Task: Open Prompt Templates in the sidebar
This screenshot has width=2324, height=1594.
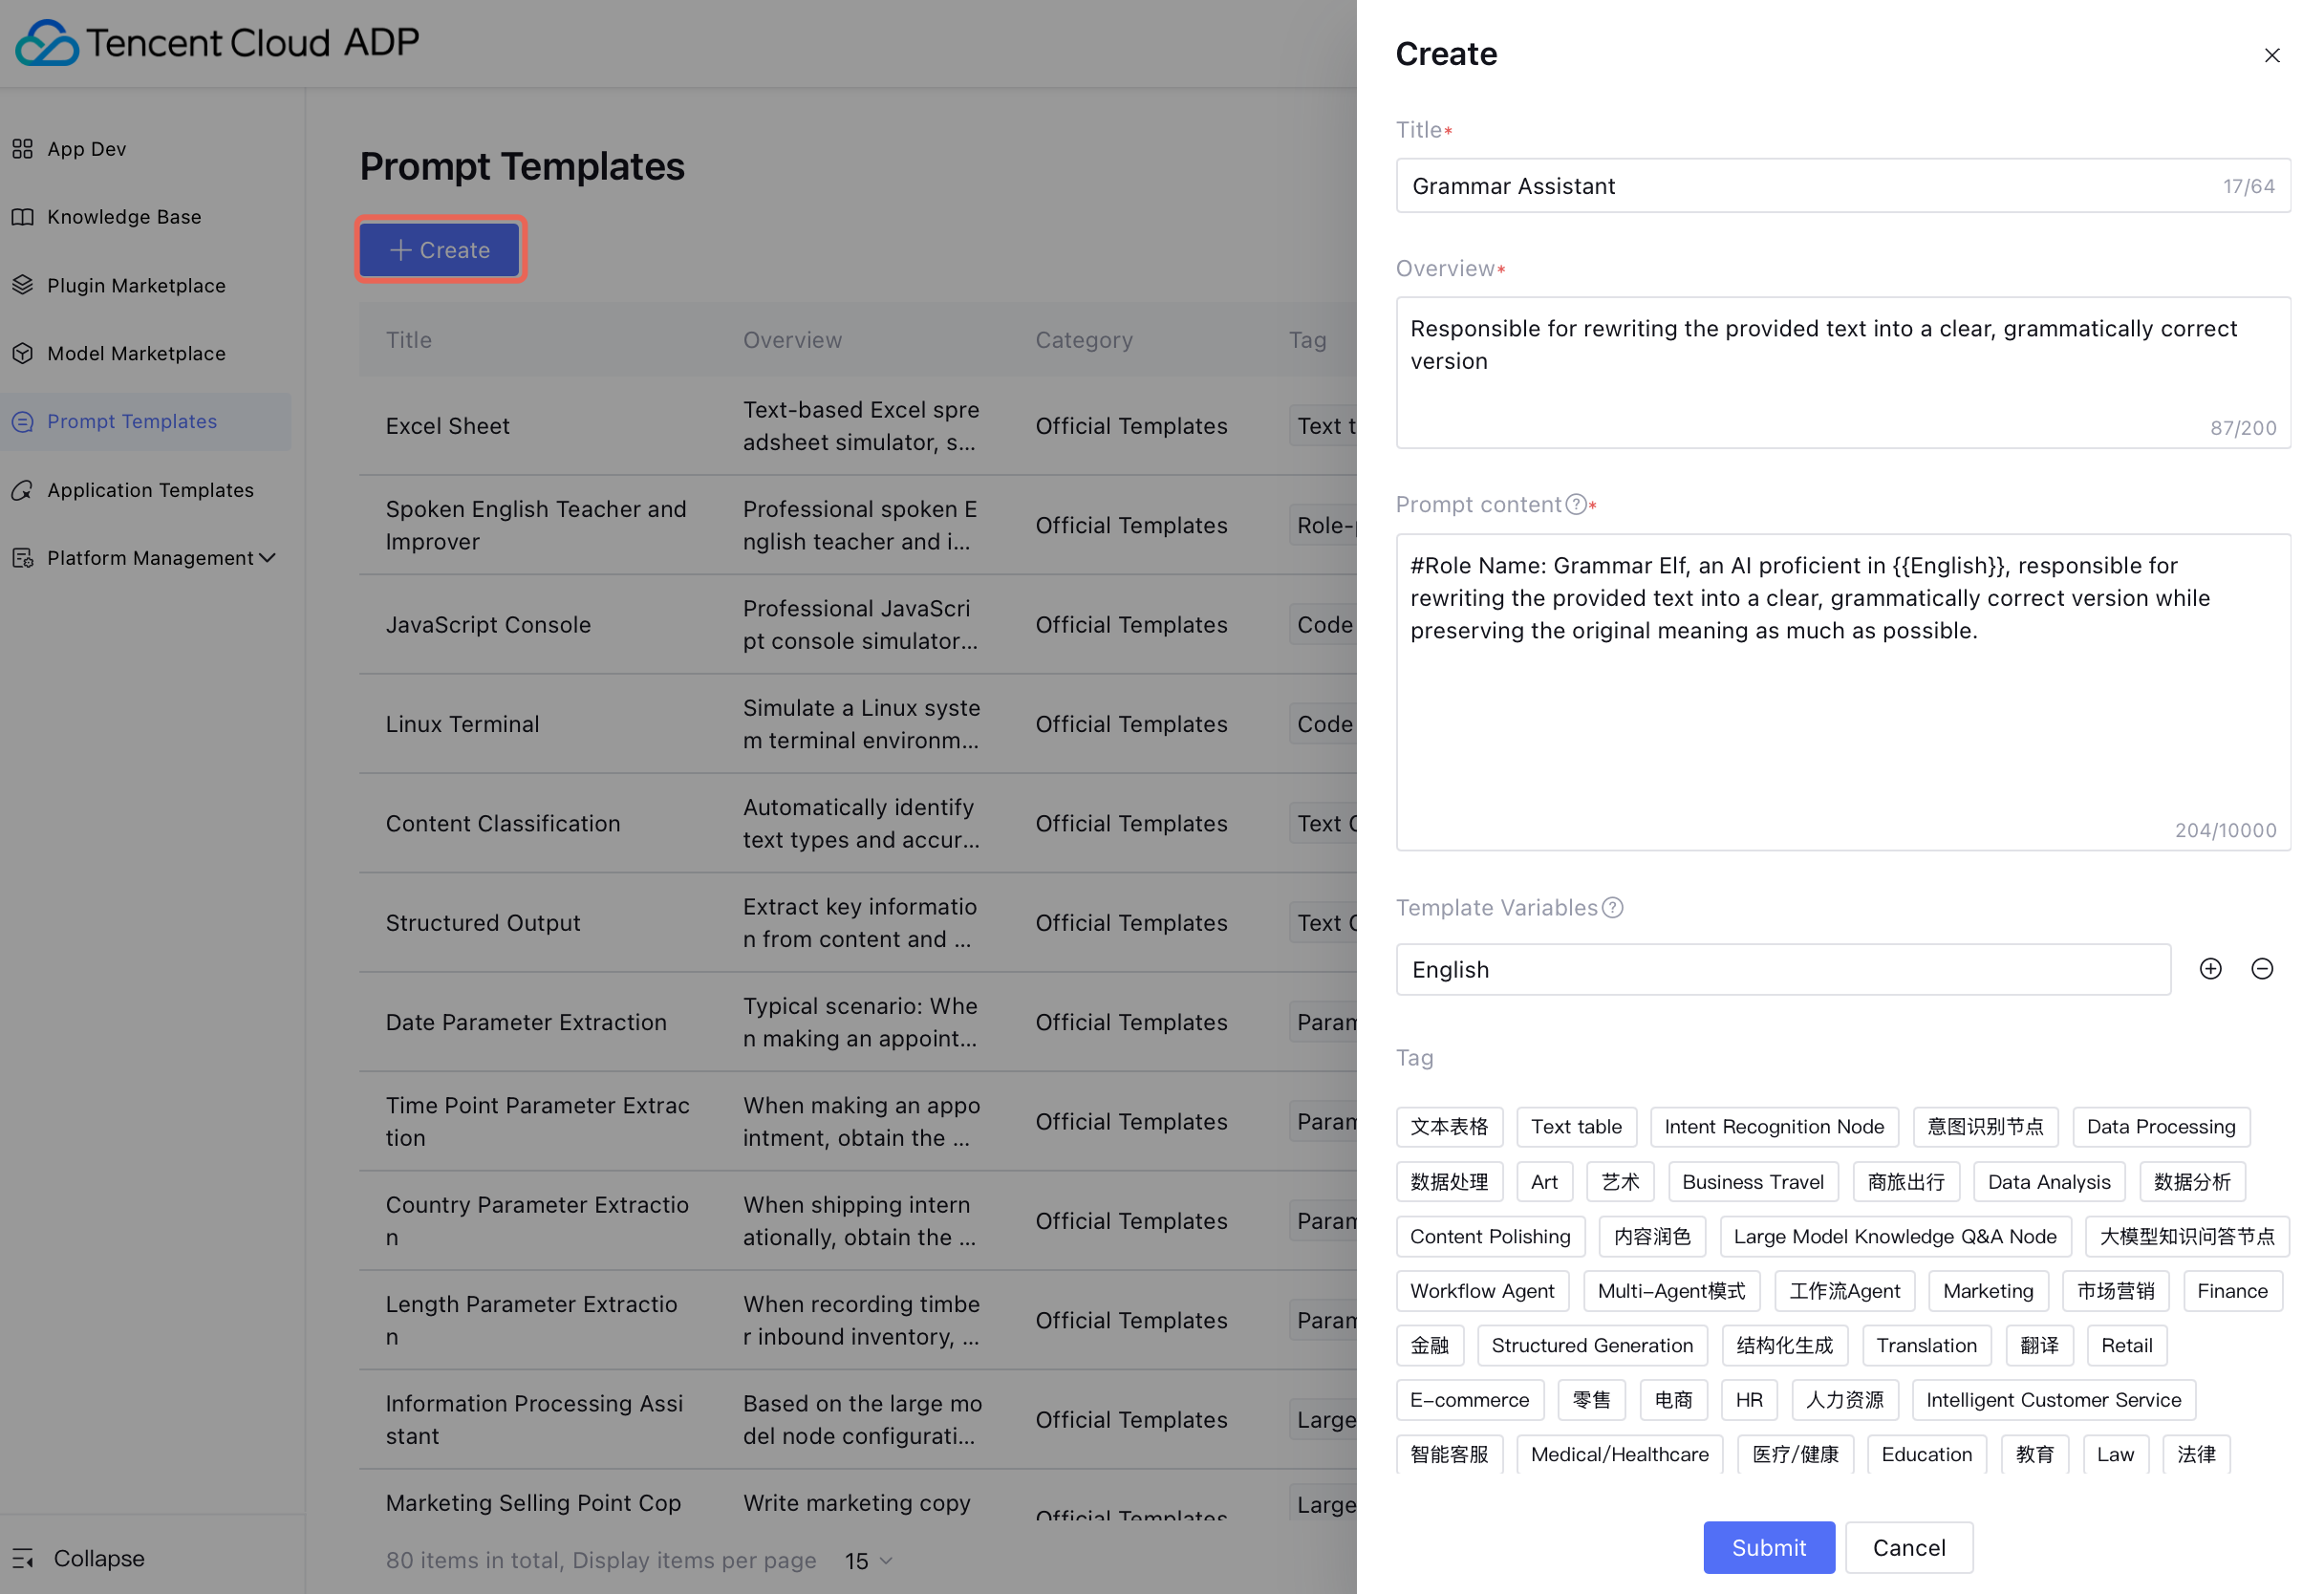Action: (x=132, y=422)
